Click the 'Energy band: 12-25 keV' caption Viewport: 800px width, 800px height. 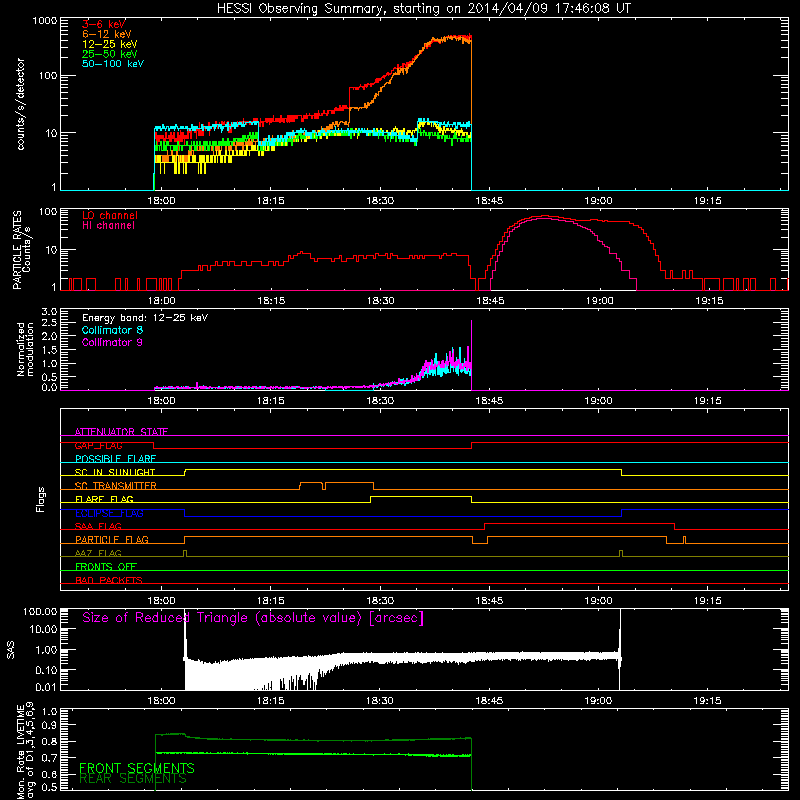pyautogui.click(x=145, y=318)
